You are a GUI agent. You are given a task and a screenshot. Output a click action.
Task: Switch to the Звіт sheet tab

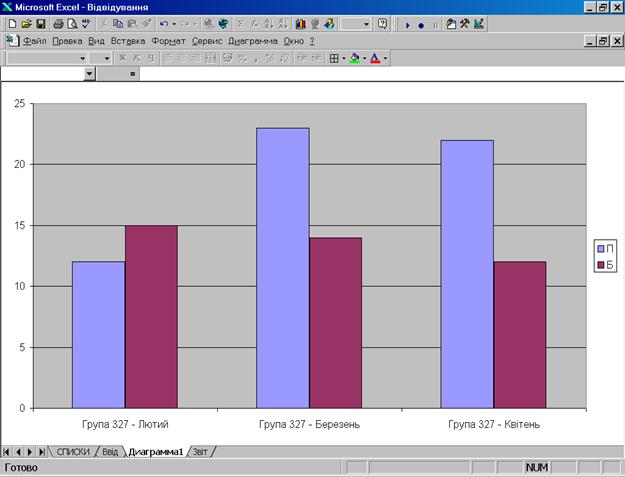[202, 452]
